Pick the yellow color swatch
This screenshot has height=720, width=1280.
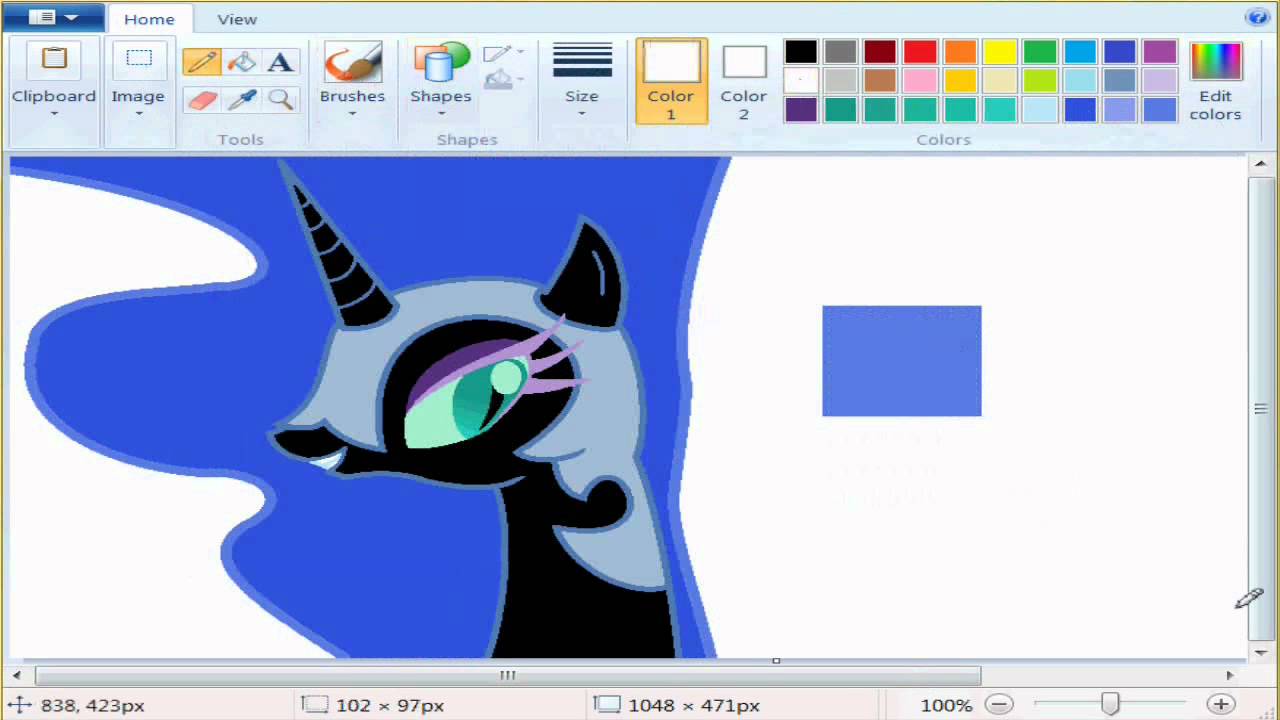click(x=1000, y=52)
